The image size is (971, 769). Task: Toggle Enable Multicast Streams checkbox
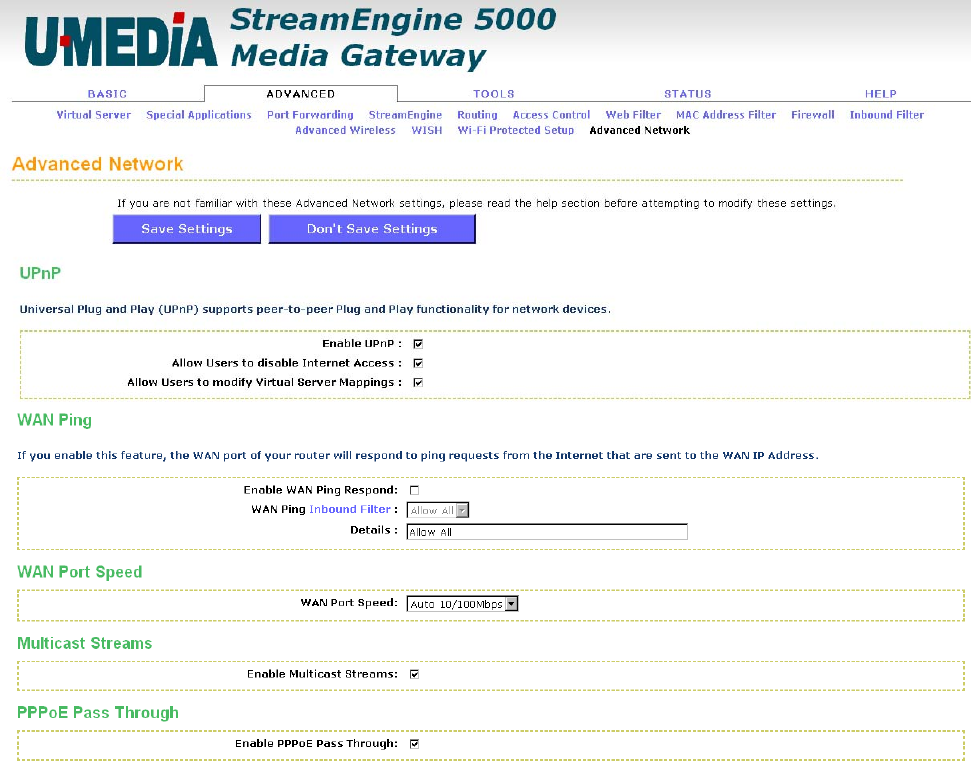tap(414, 674)
